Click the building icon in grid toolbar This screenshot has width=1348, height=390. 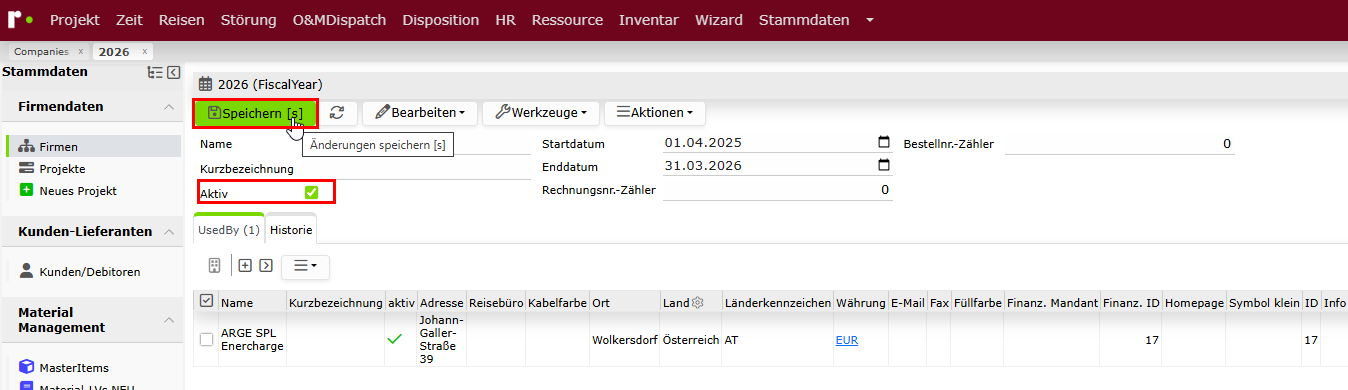(214, 265)
